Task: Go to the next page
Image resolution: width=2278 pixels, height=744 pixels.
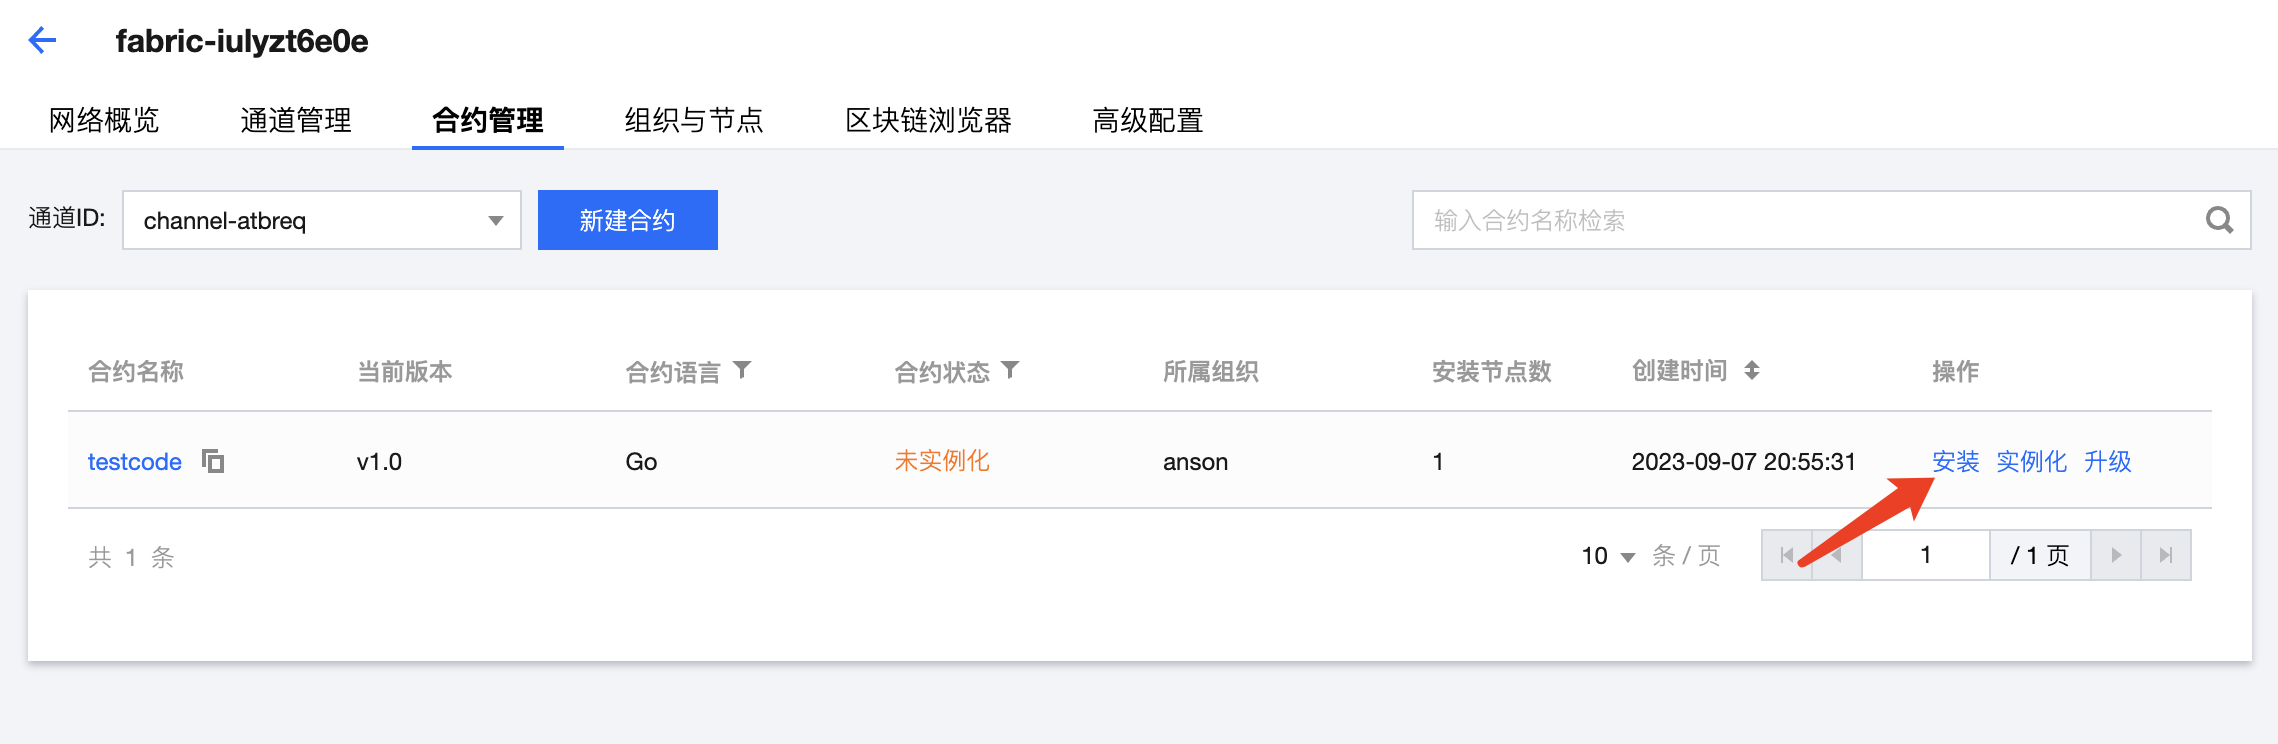Action: [x=2116, y=555]
